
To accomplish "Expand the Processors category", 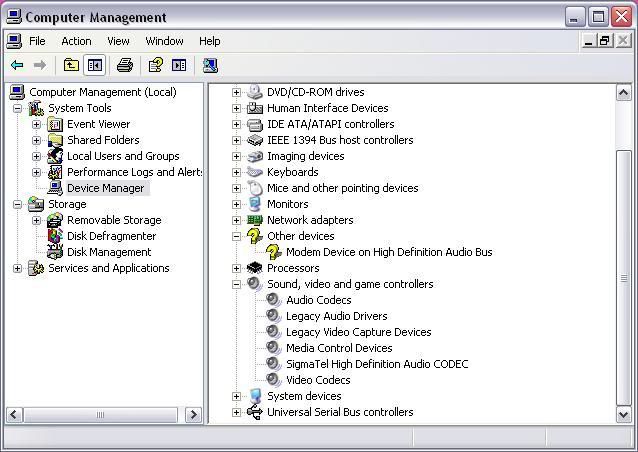I will (x=236, y=269).
